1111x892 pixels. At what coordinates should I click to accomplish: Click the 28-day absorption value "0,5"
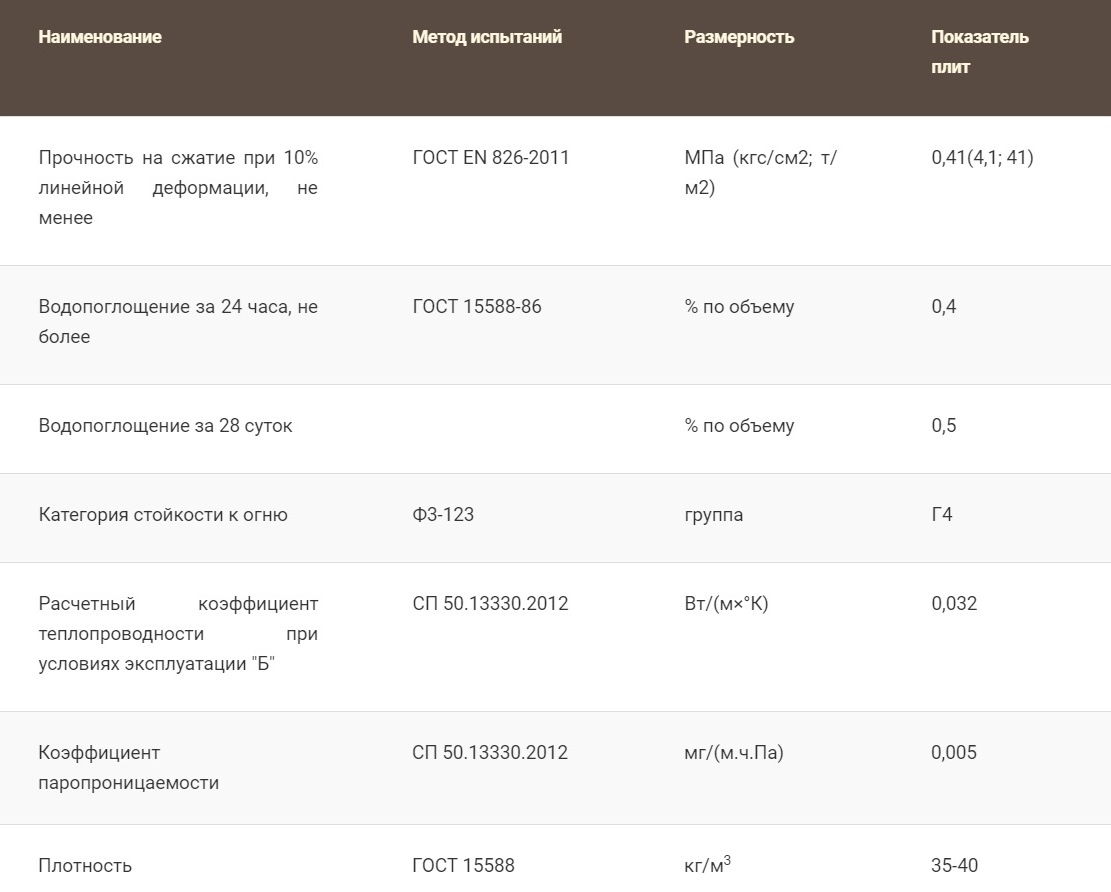pyautogui.click(x=943, y=426)
